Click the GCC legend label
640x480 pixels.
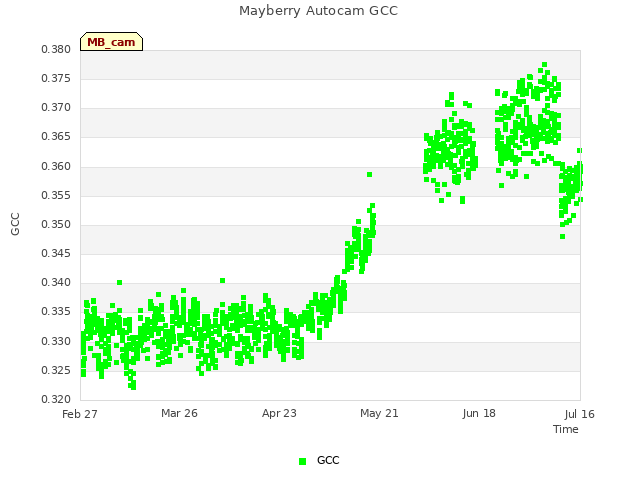tap(328, 460)
